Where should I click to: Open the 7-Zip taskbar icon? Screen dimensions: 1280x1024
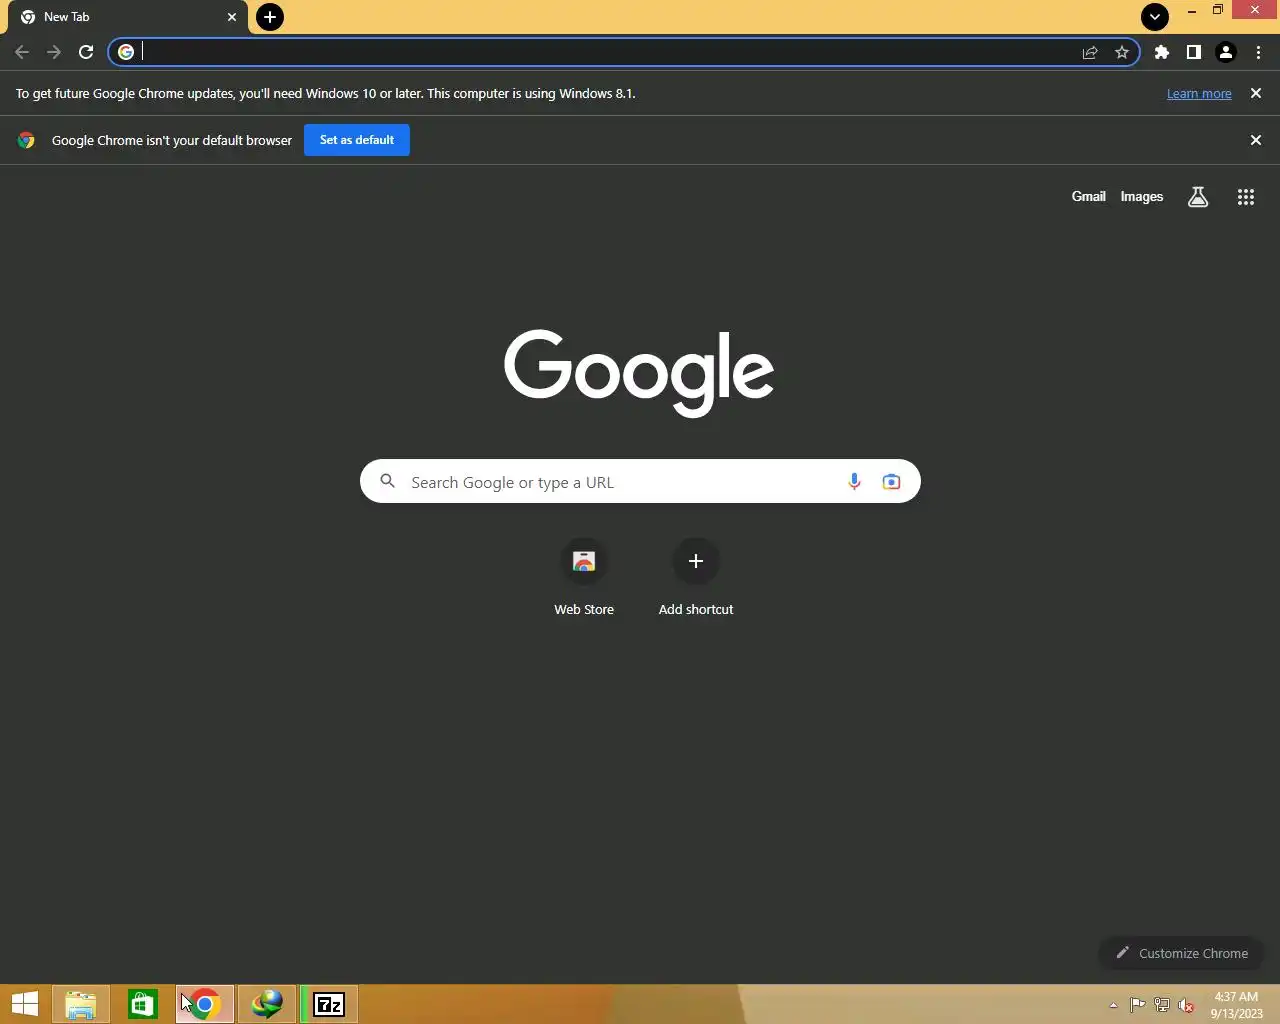329,1004
